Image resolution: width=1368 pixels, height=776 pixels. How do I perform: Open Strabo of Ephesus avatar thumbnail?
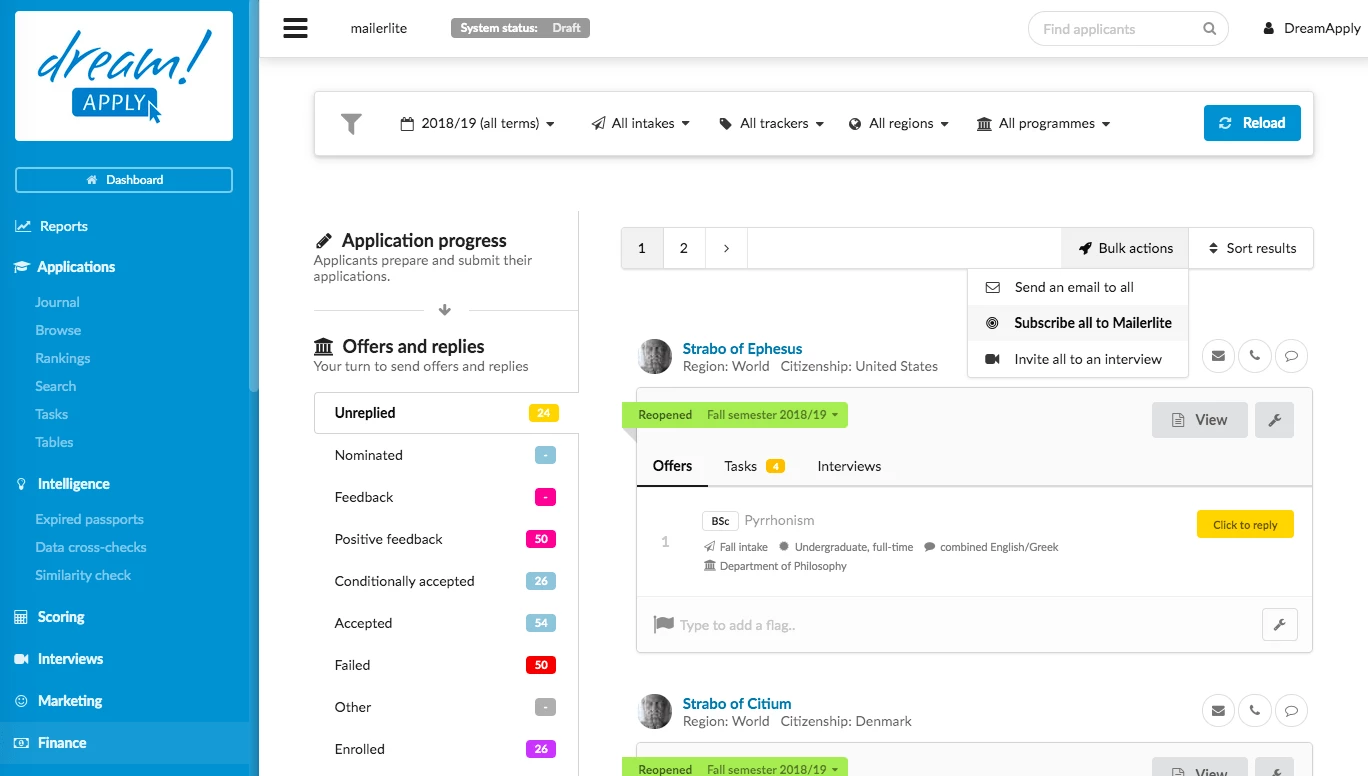click(x=655, y=356)
